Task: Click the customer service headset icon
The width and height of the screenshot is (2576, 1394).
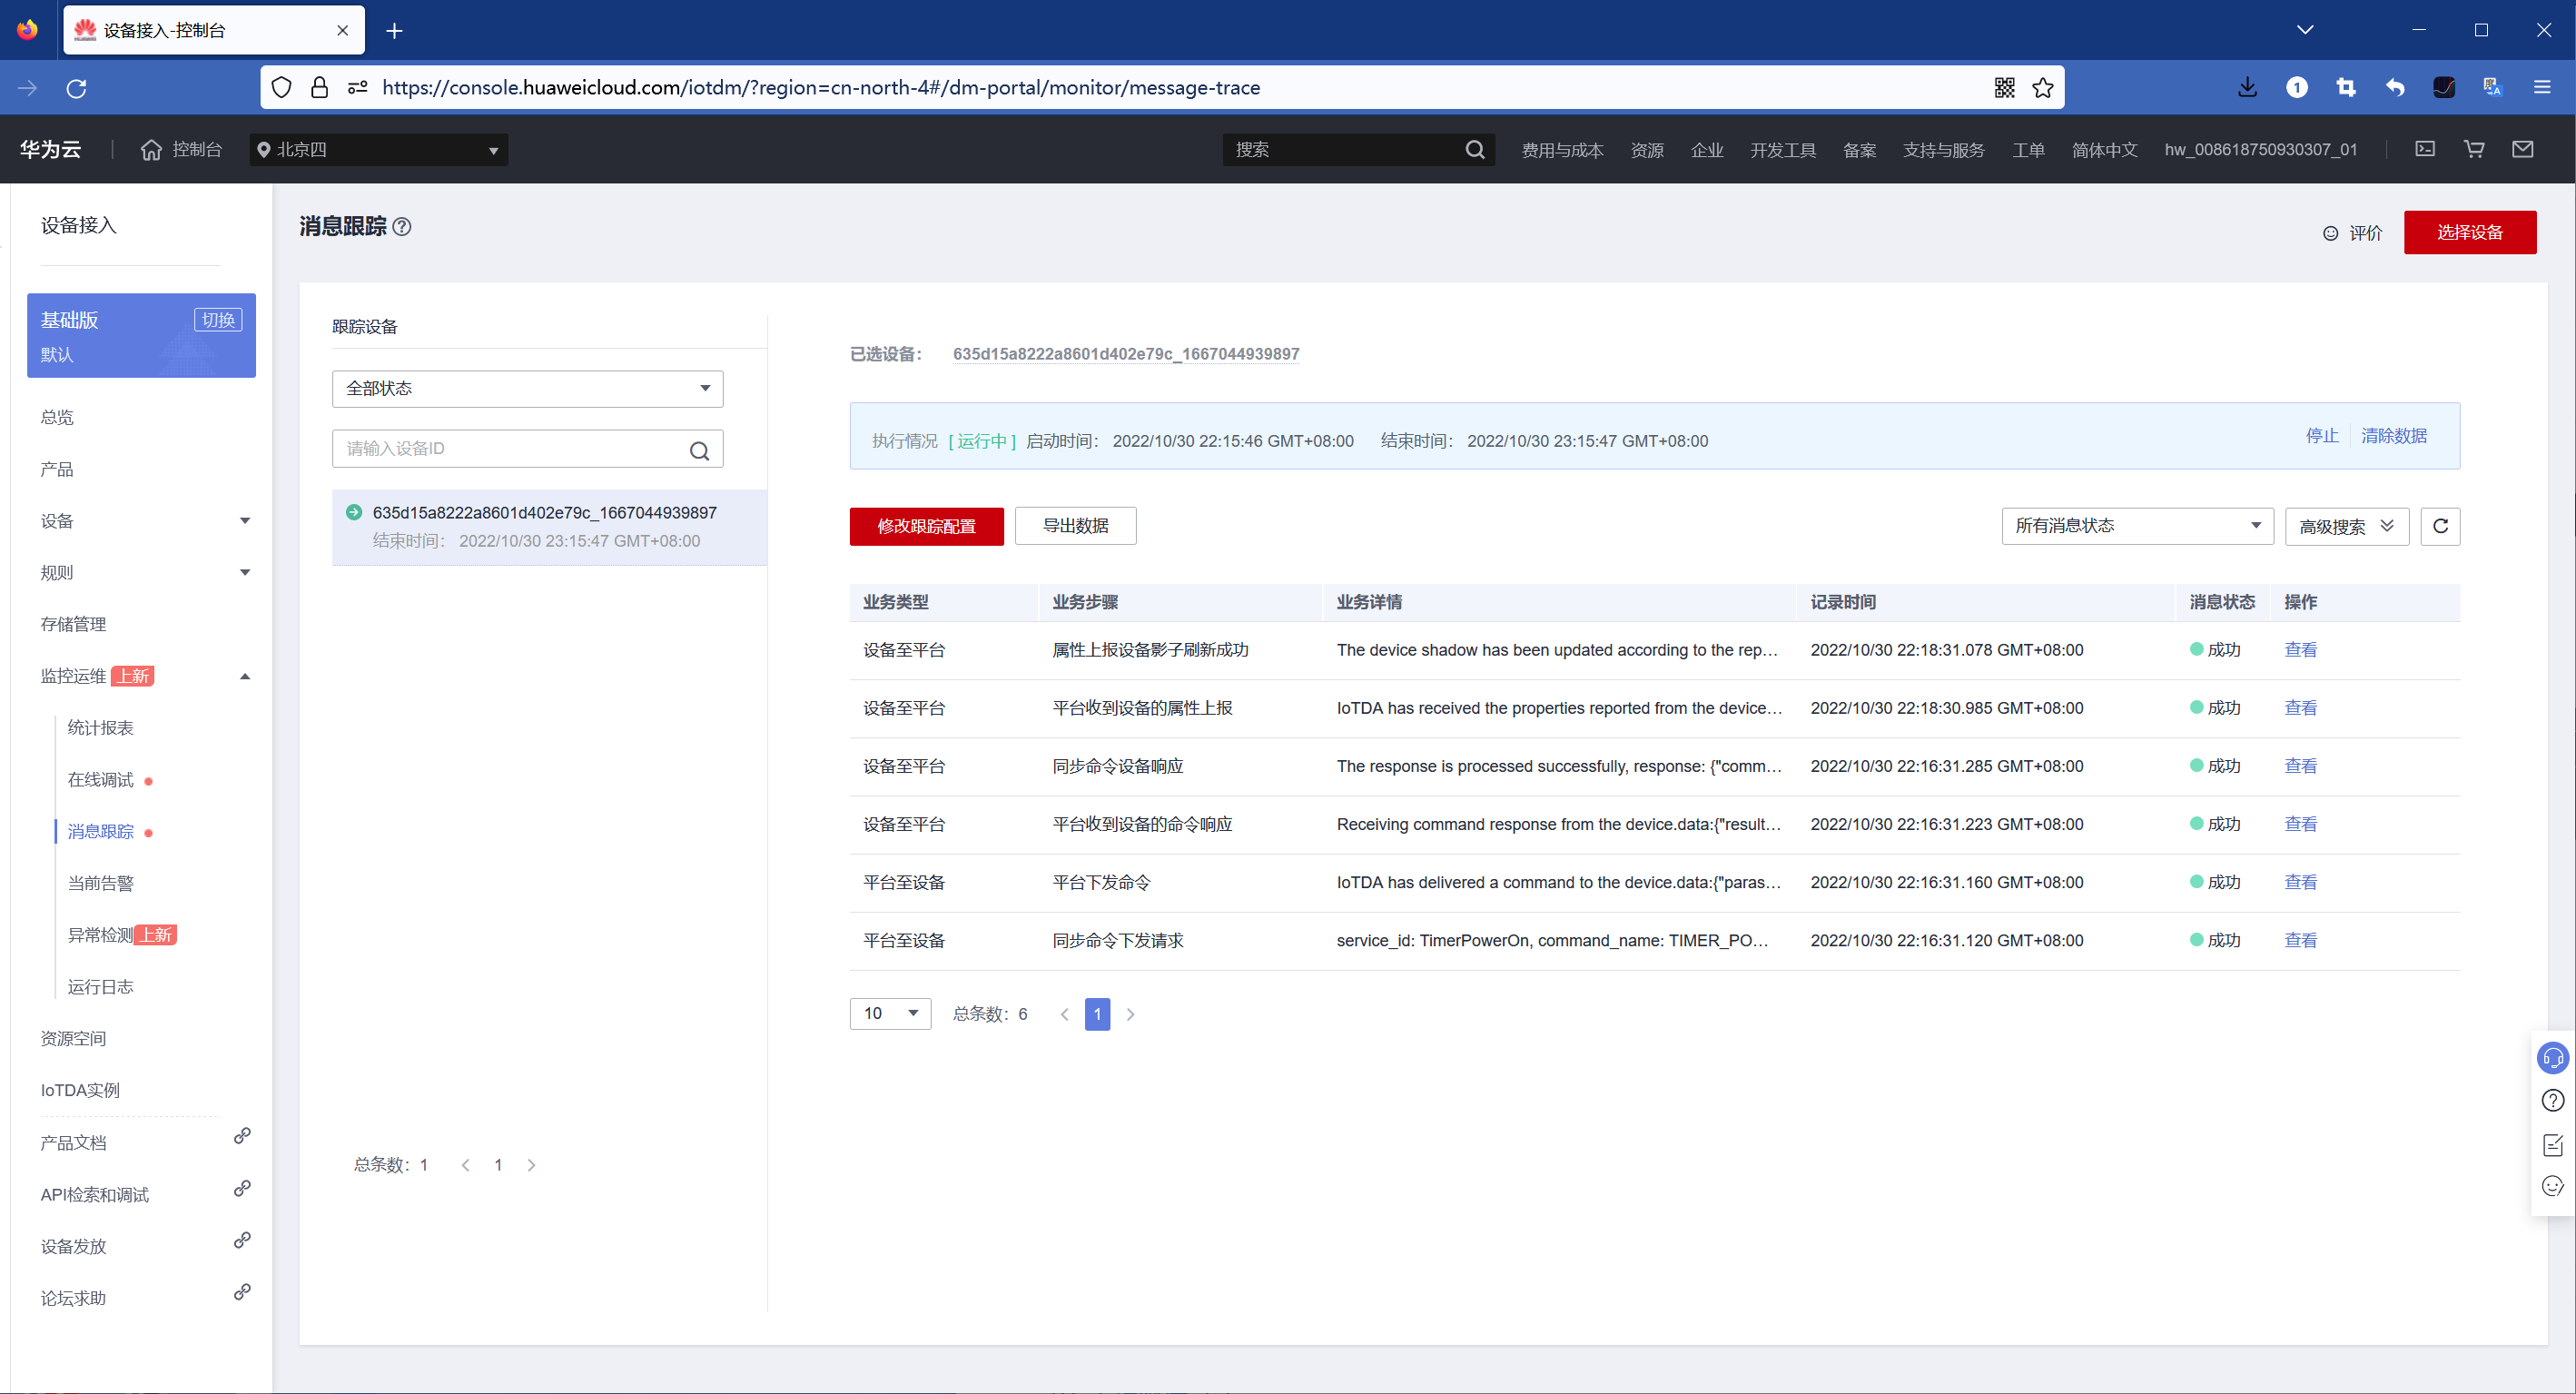Action: point(2552,1057)
